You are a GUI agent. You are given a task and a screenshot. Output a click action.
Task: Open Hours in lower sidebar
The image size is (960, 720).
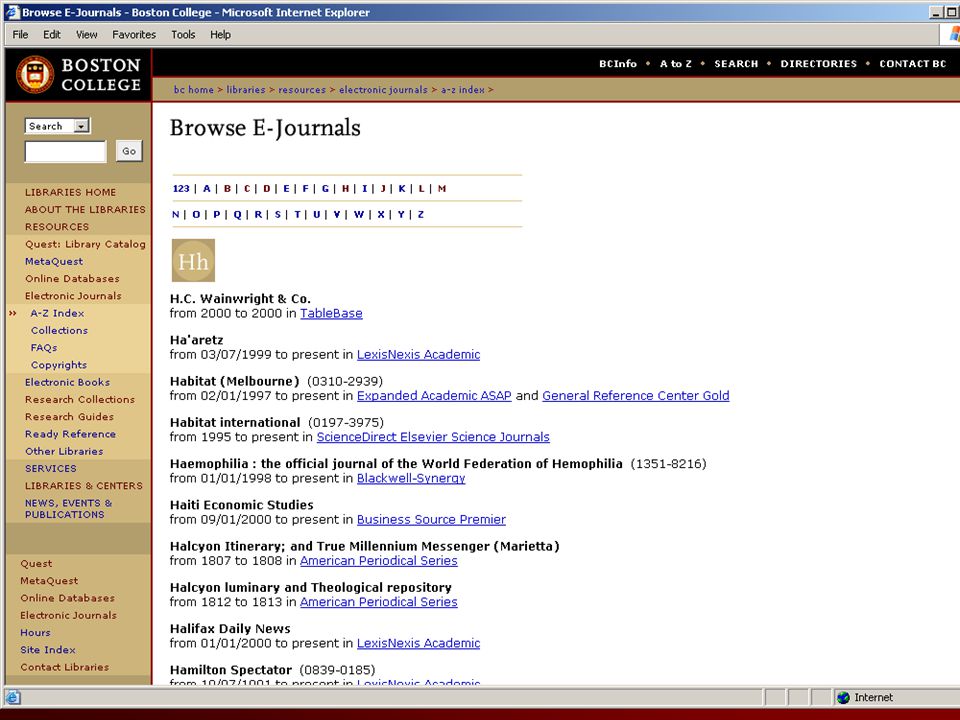[36, 632]
